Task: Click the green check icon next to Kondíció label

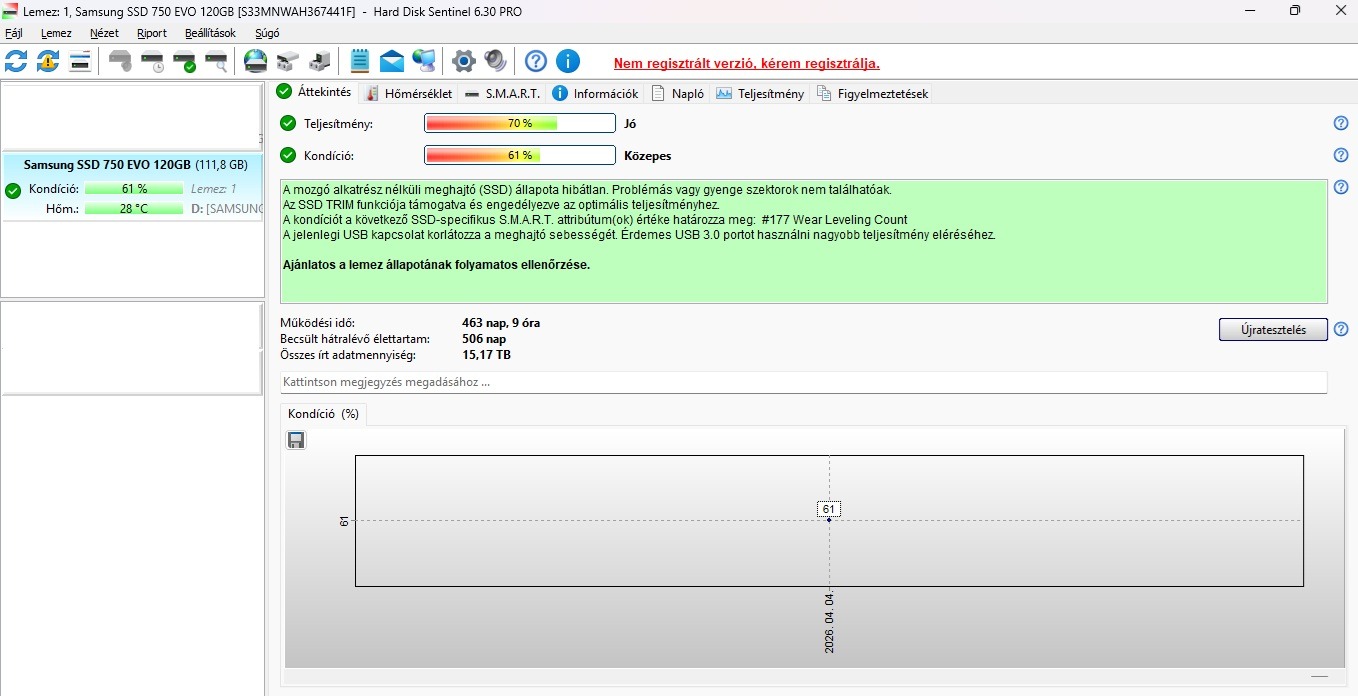Action: tap(288, 155)
